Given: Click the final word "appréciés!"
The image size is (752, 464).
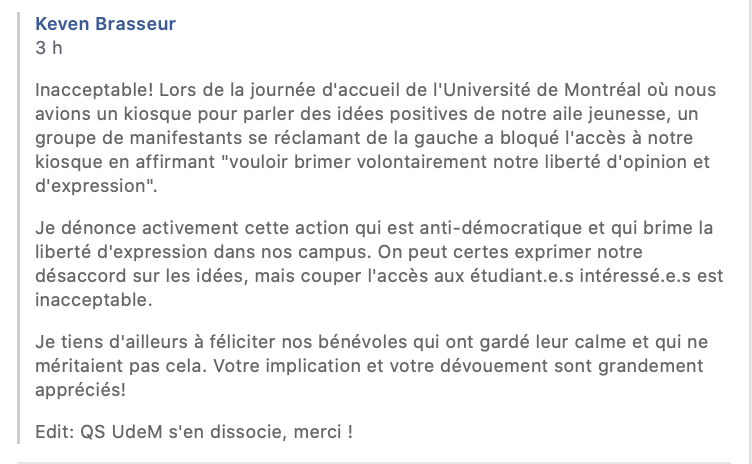Looking at the screenshot, I should [x=81, y=390].
